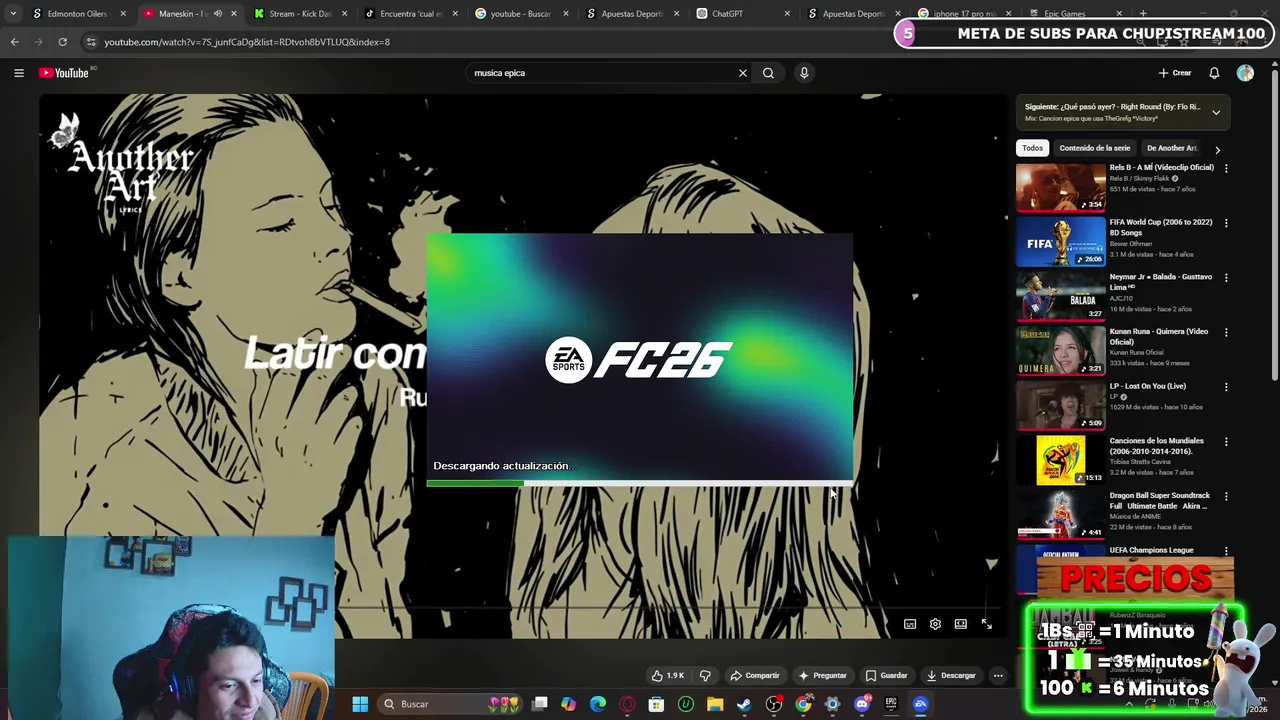Open Dragon Ball Super Soundtrack title
The height and width of the screenshot is (720, 1280).
click(1160, 500)
